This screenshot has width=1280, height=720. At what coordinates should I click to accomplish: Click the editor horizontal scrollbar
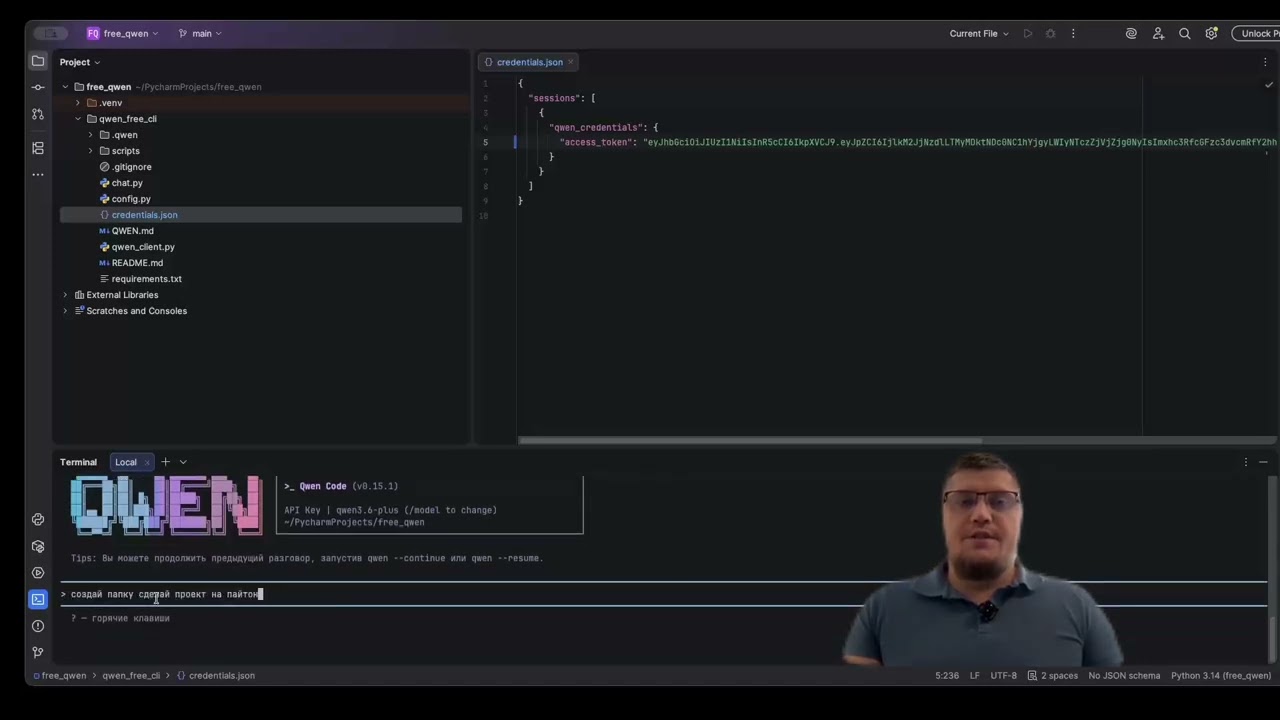pos(750,440)
